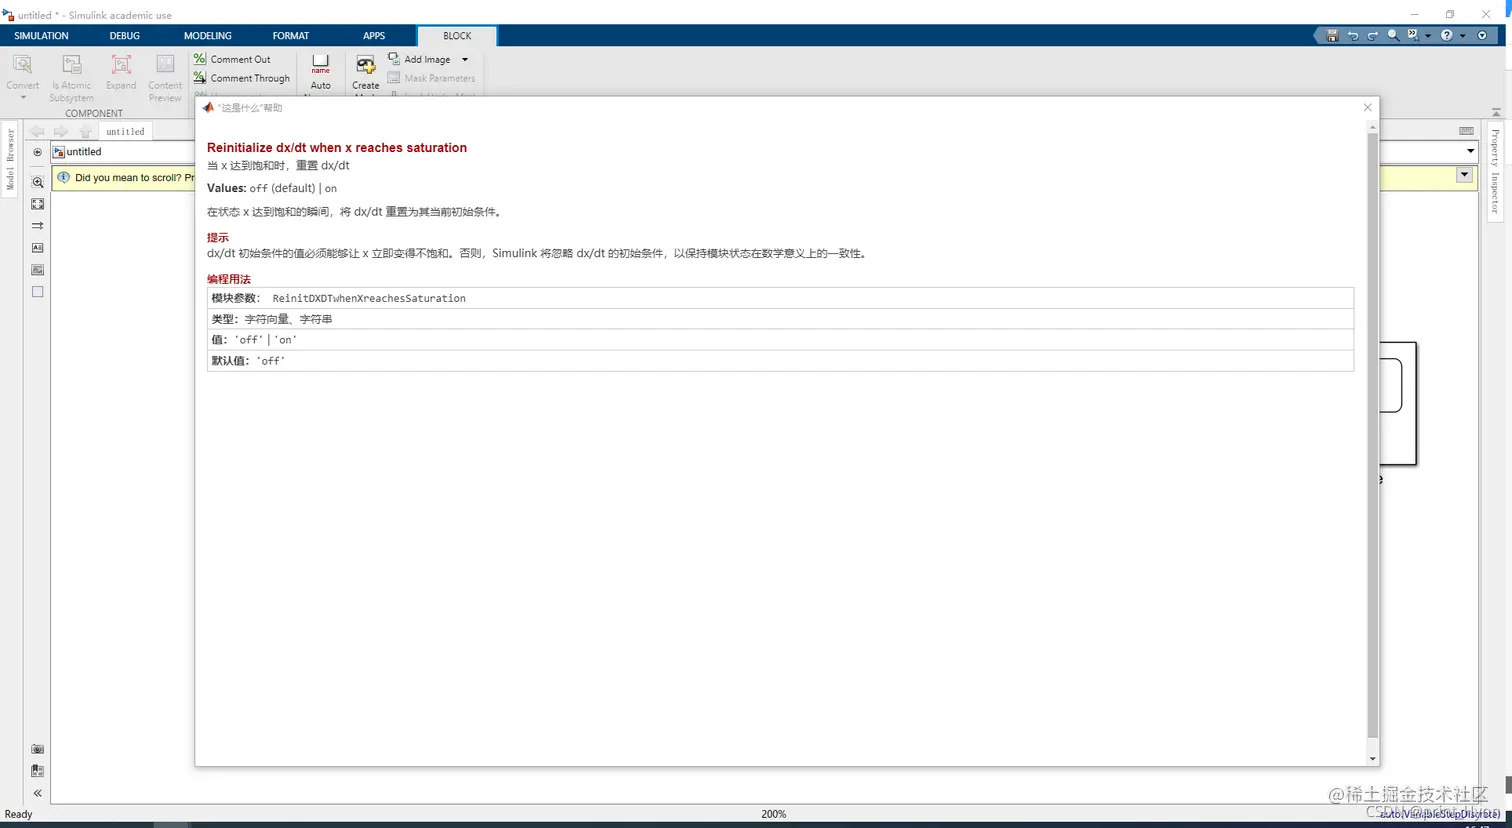Click the untitled breadcrumb in address bar
This screenshot has width=1512, height=828.
(84, 152)
